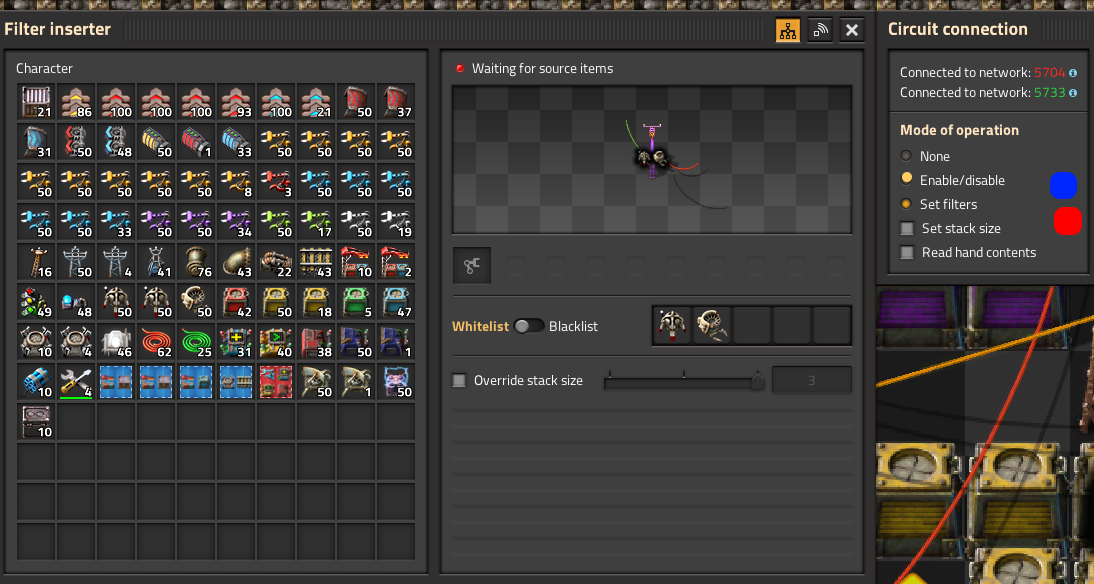Pick the lamp stack of 46
This screenshot has width=1094, height=584.
[x=116, y=343]
